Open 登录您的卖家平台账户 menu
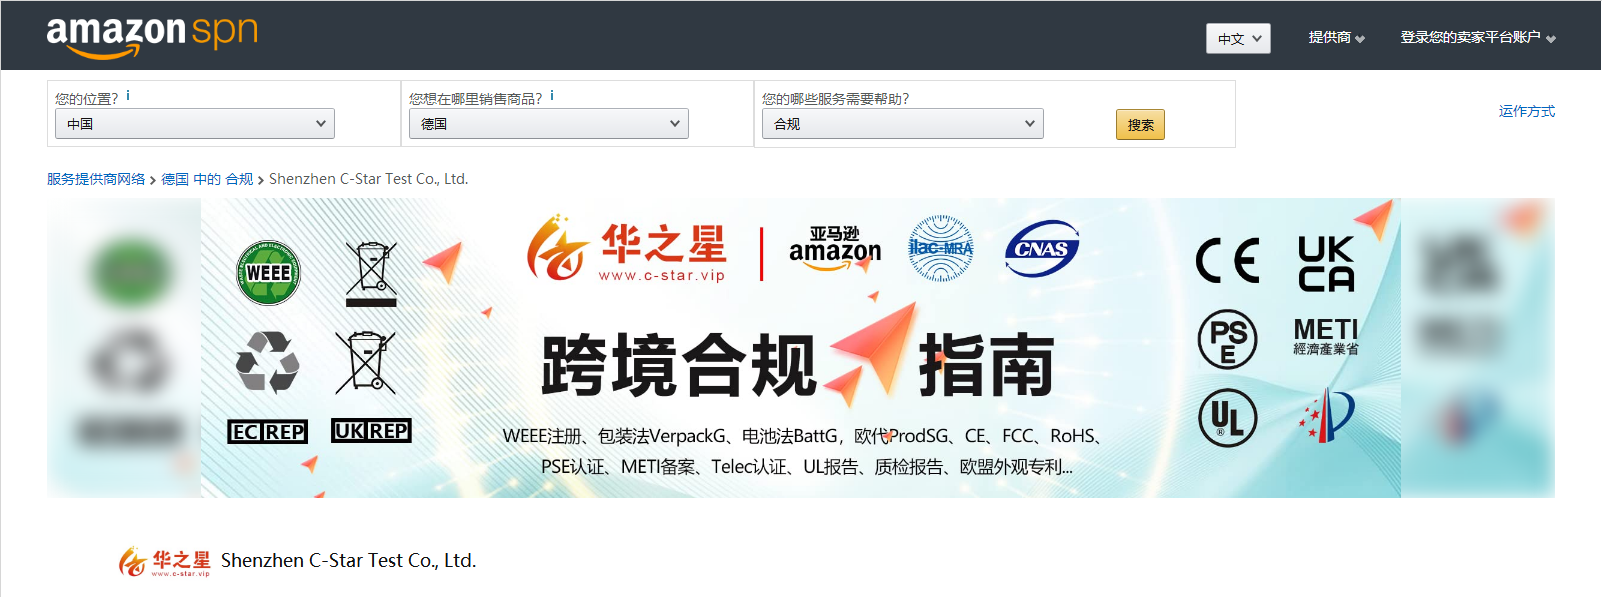 point(1477,38)
